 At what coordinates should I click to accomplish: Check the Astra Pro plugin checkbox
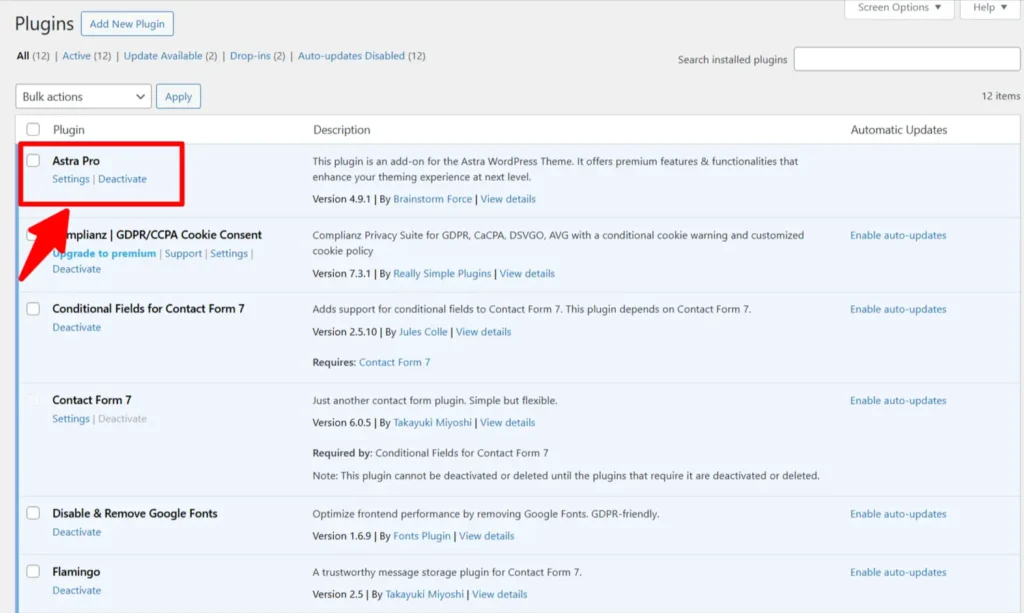(x=34, y=161)
